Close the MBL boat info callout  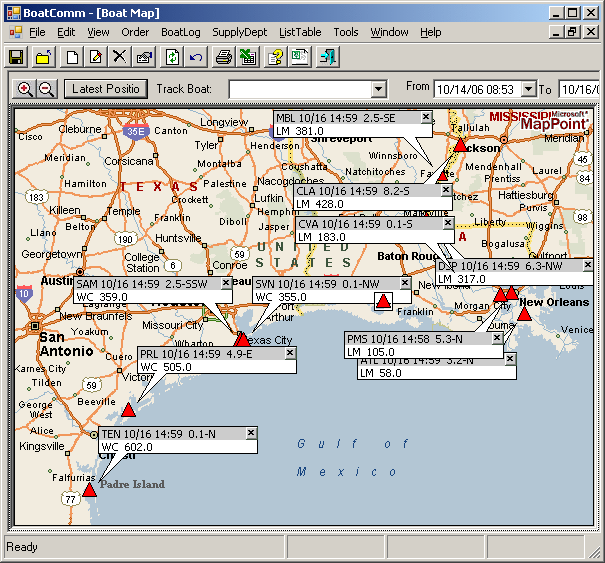coord(426,117)
